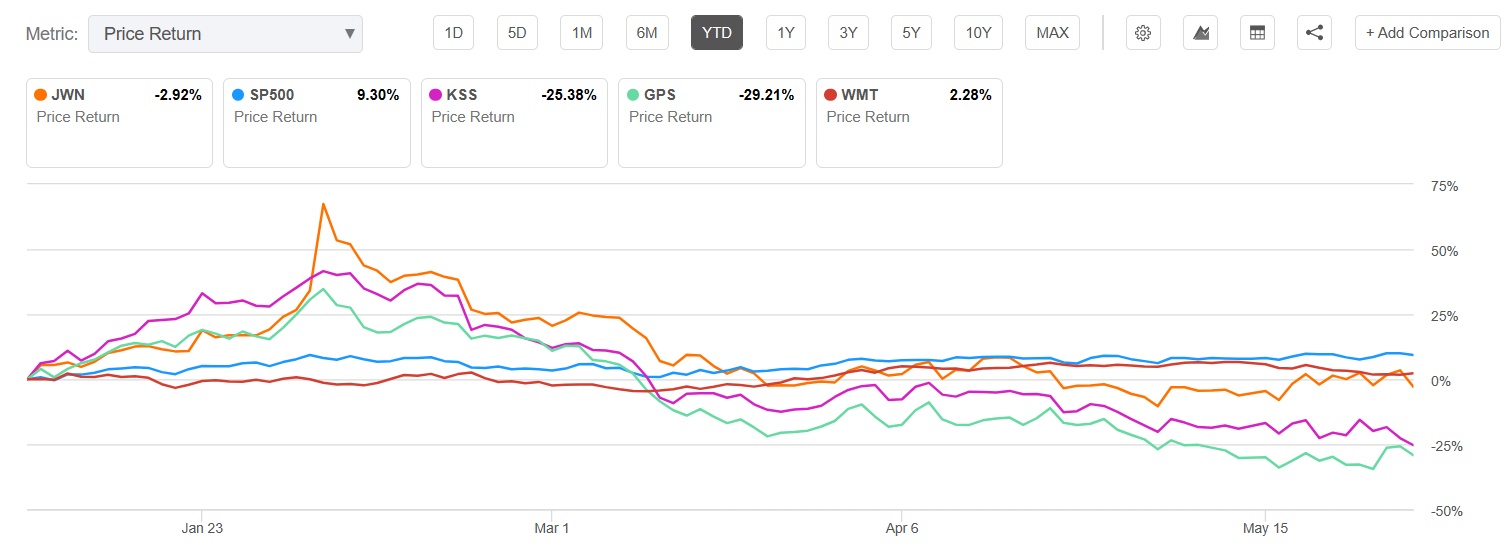Image resolution: width=1511 pixels, height=555 pixels.
Task: Click the share chart icon
Action: [x=1314, y=33]
